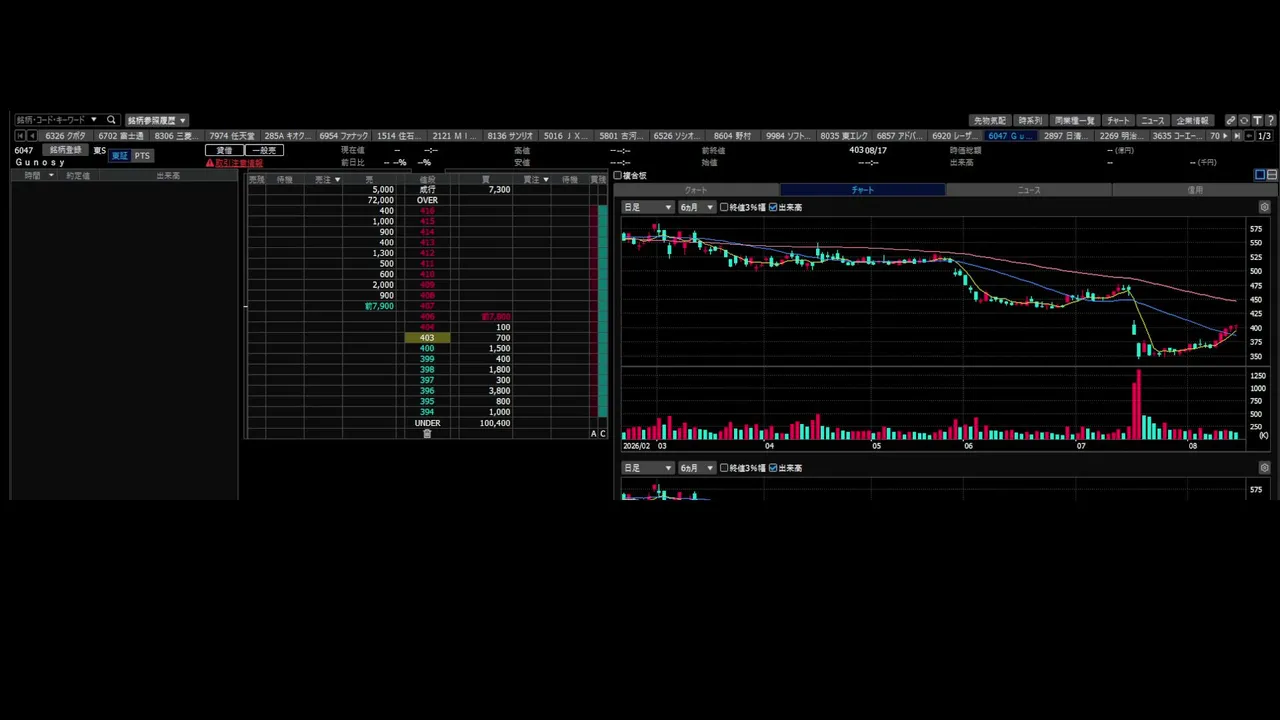Click the back arrow next to 1/3
Screen dimensions: 1280x720
[1249, 136]
